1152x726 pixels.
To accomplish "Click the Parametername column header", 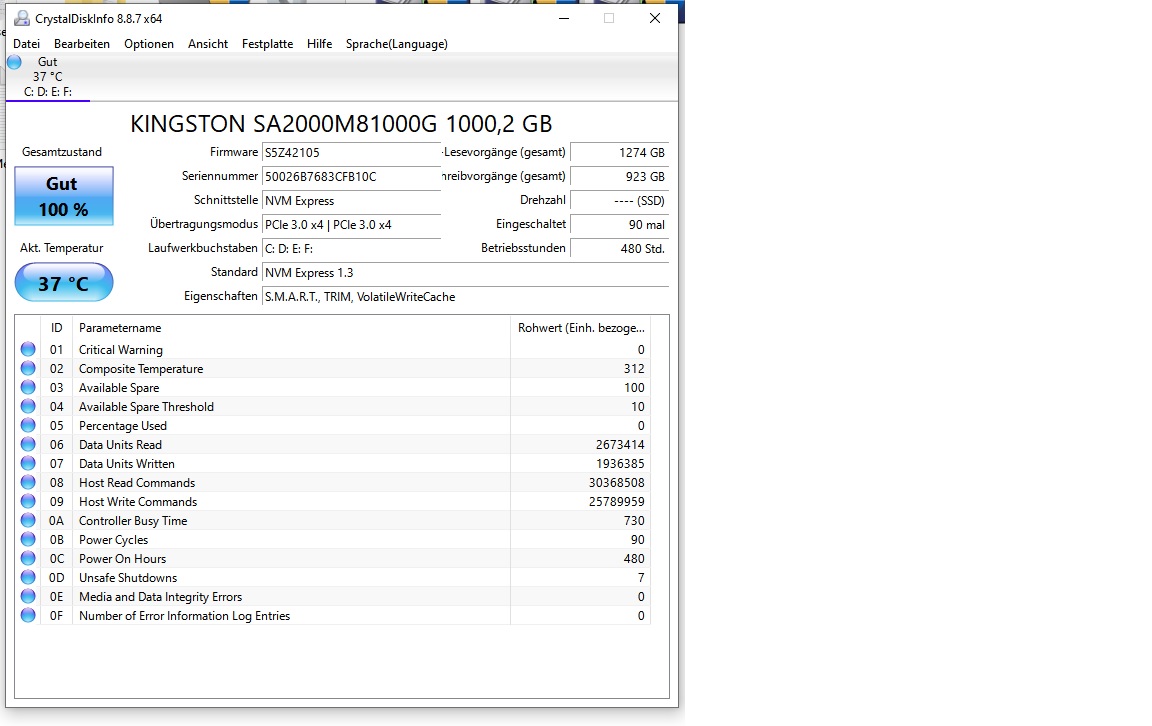I will tap(291, 328).
